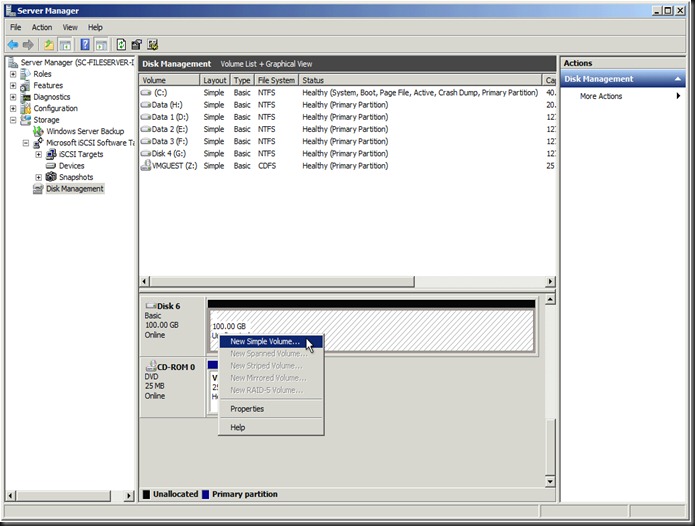Click the blue Help toolbar icon
The height and width of the screenshot is (526, 695).
point(85,45)
